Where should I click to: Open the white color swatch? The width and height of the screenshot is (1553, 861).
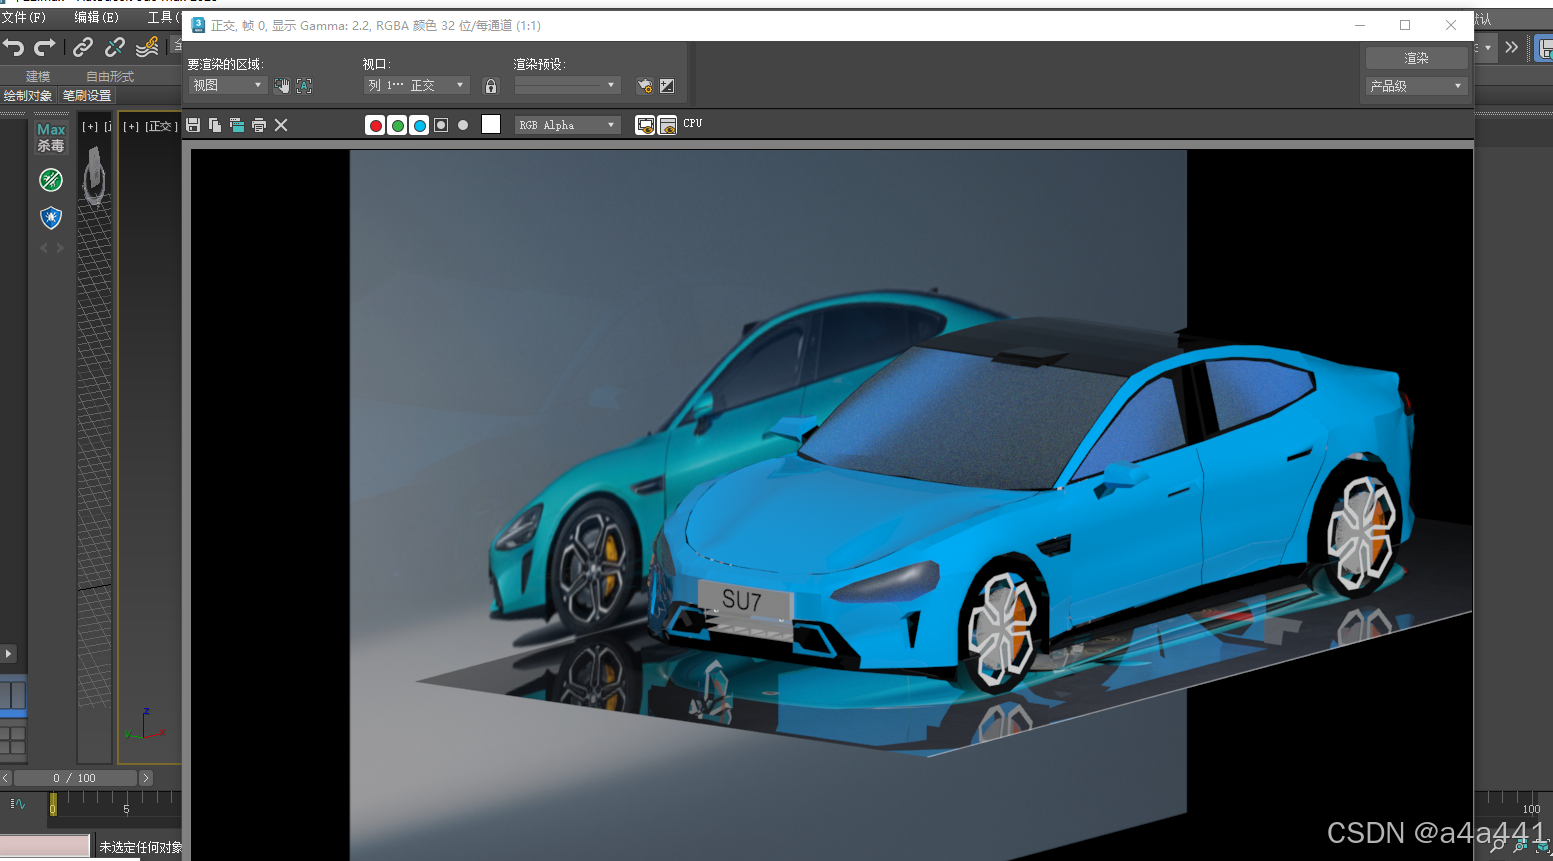pyautogui.click(x=491, y=124)
